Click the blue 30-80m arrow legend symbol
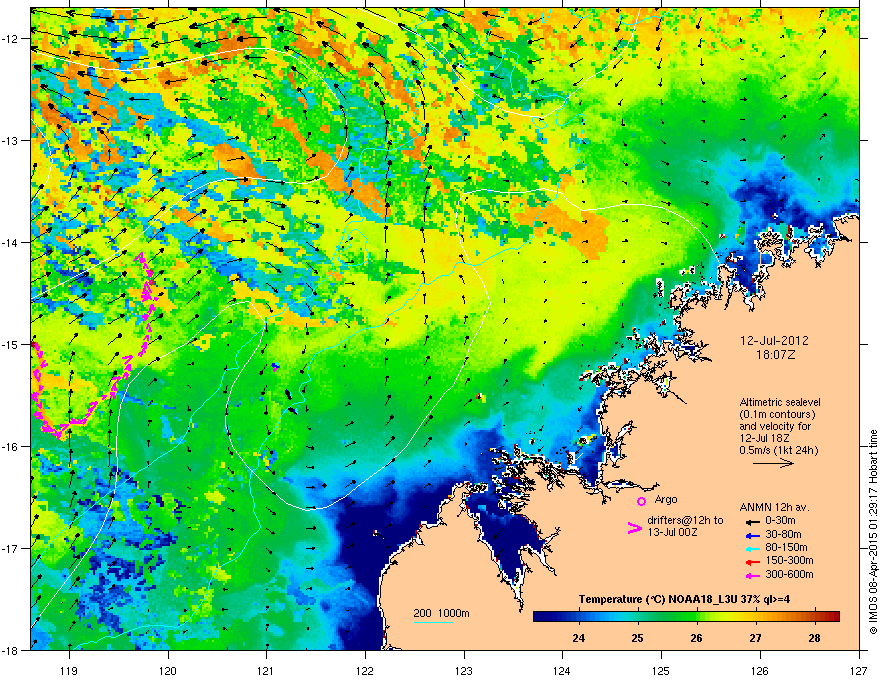Viewport: 880px width, 680px height. tap(751, 535)
